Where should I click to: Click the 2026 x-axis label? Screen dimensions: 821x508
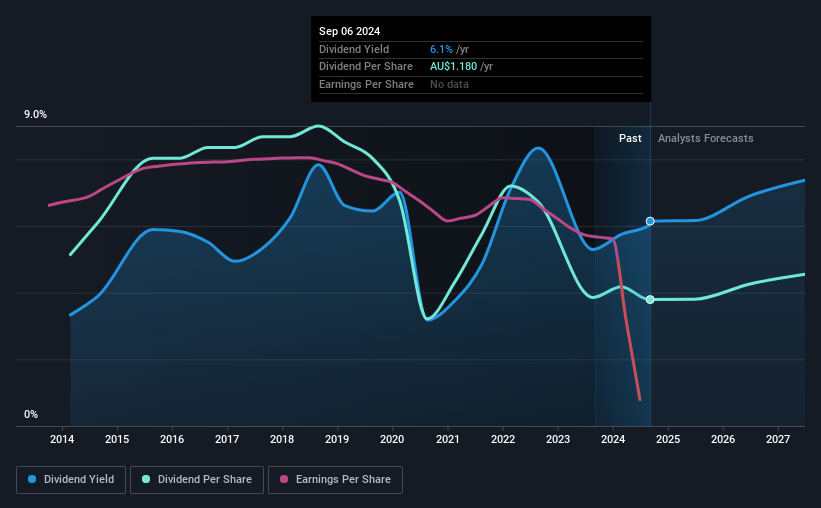[723, 439]
